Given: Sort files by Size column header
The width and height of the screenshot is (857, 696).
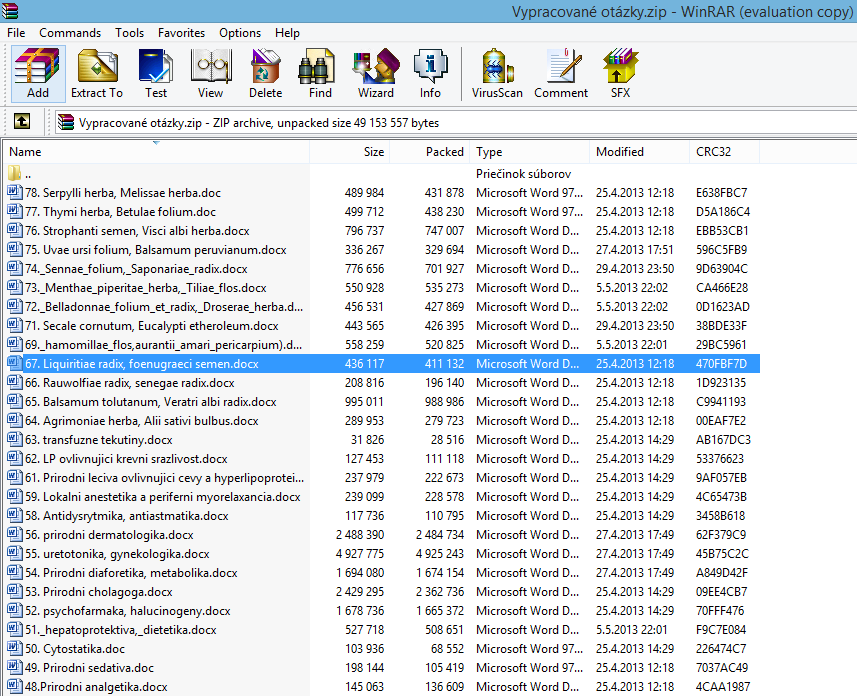Looking at the screenshot, I should tap(349, 151).
